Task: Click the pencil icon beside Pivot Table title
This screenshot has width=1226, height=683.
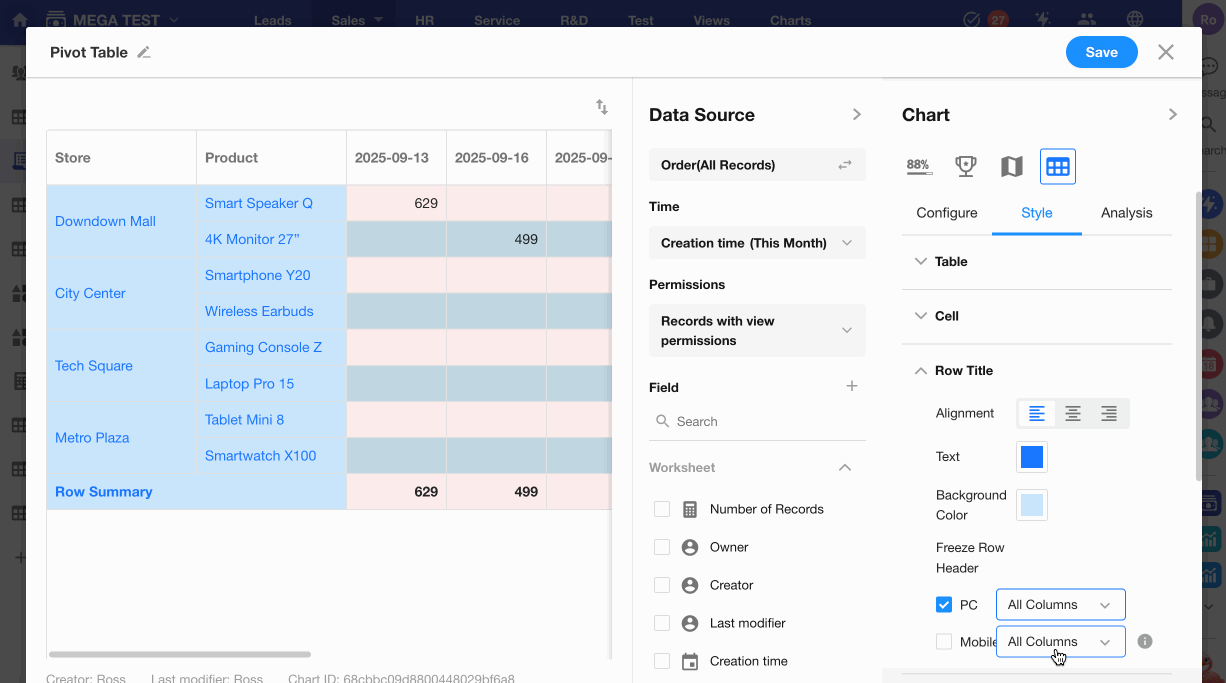Action: [x=144, y=53]
